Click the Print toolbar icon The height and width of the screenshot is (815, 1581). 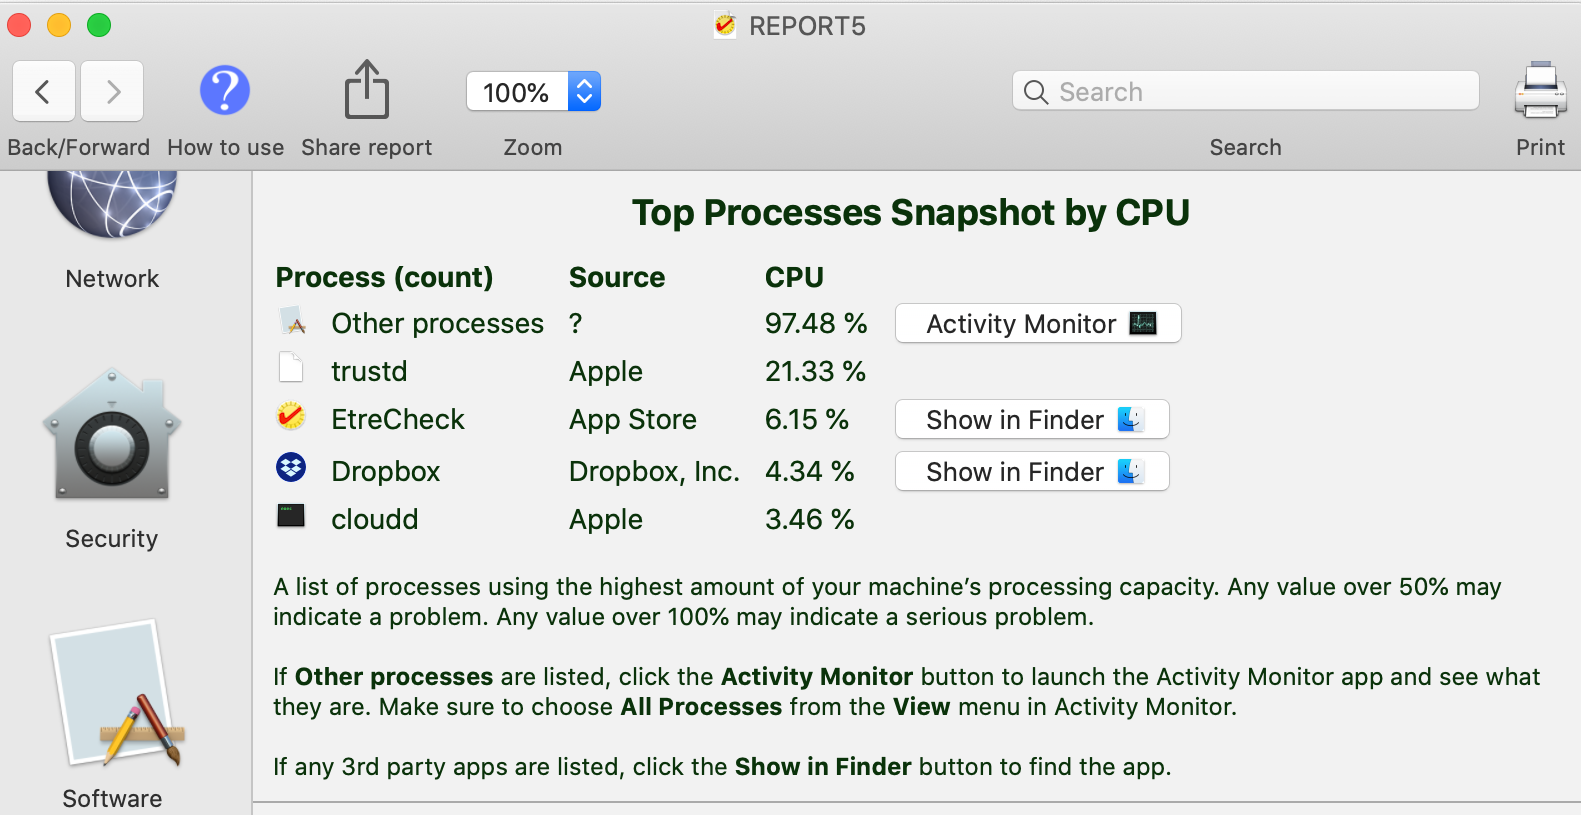tap(1539, 90)
